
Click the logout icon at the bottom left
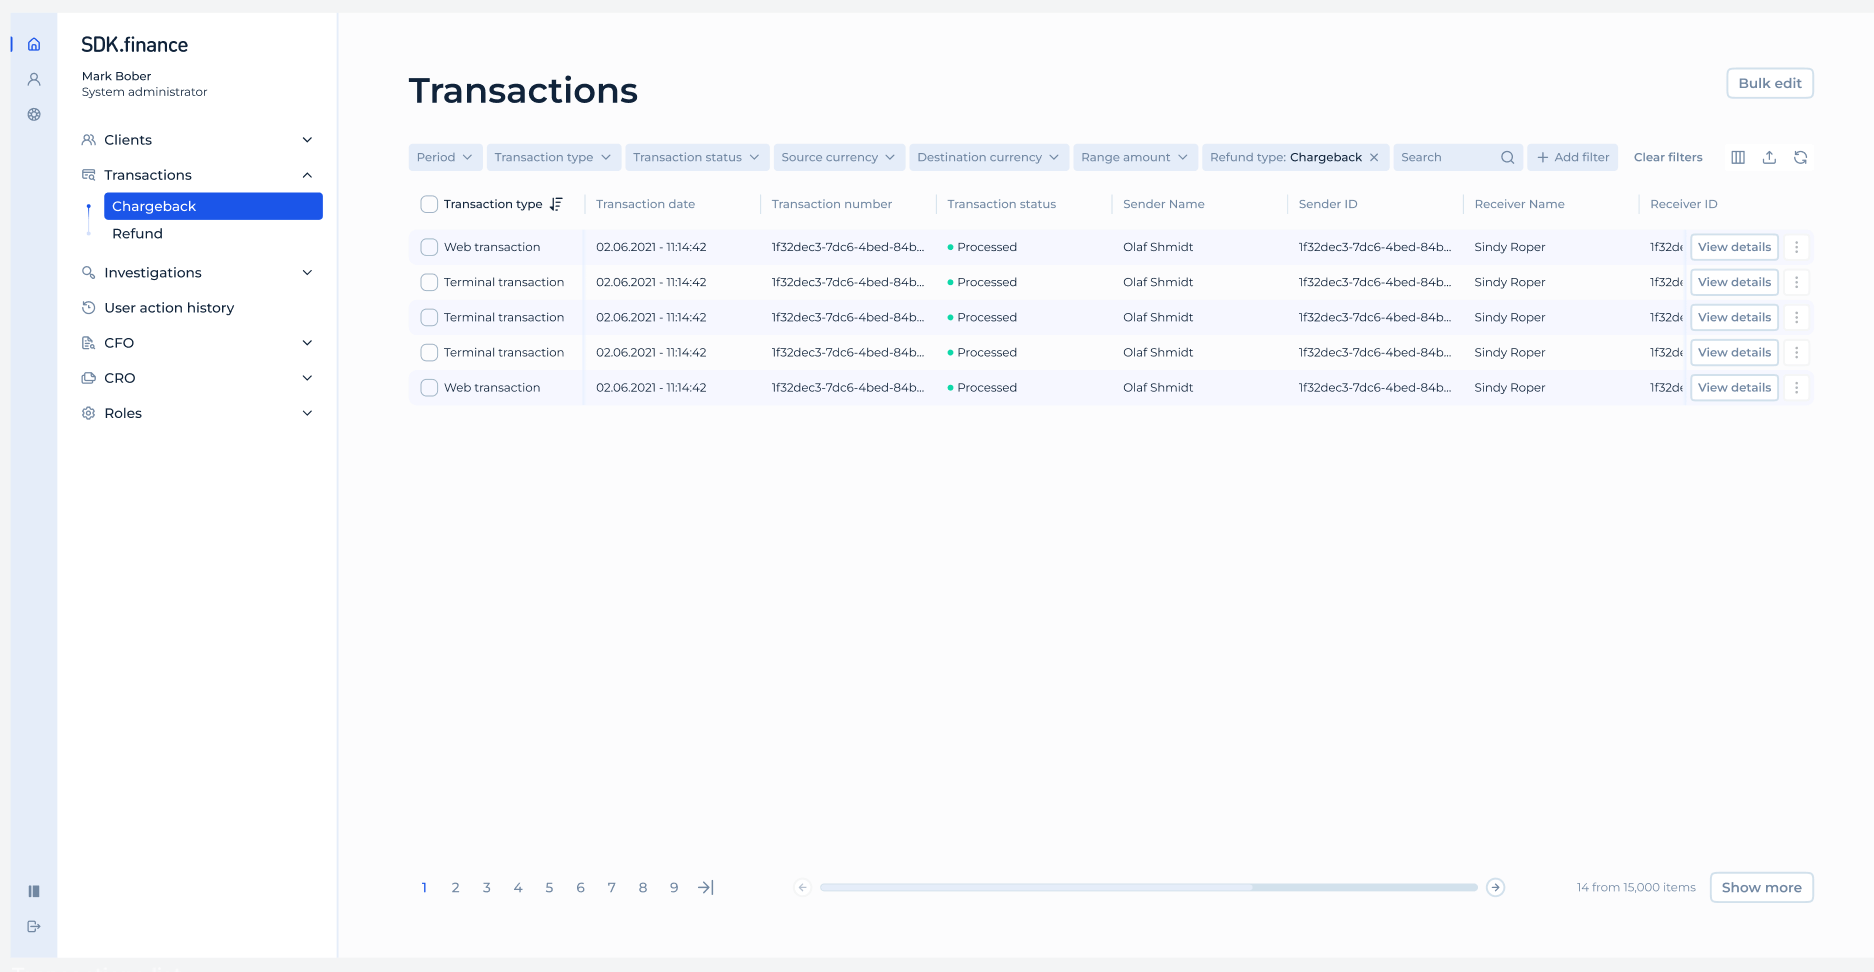(x=33, y=926)
